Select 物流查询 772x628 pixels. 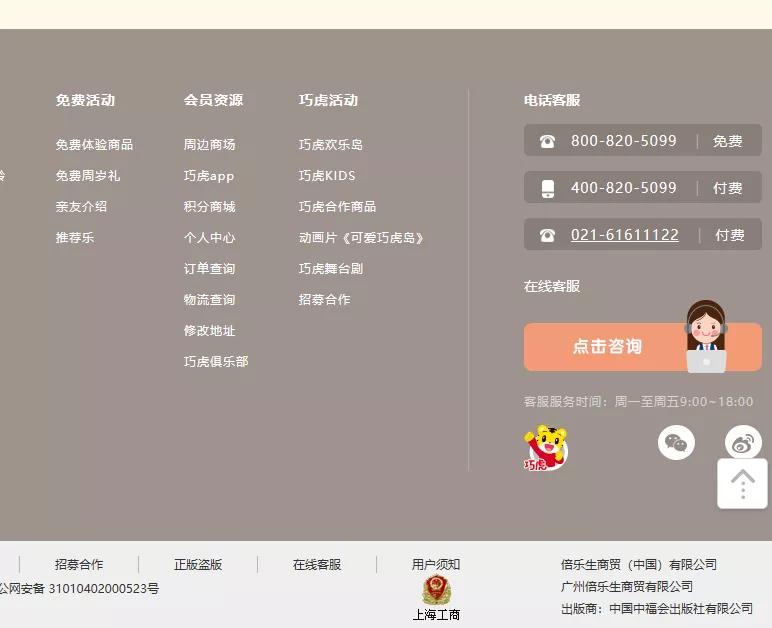[209, 300]
